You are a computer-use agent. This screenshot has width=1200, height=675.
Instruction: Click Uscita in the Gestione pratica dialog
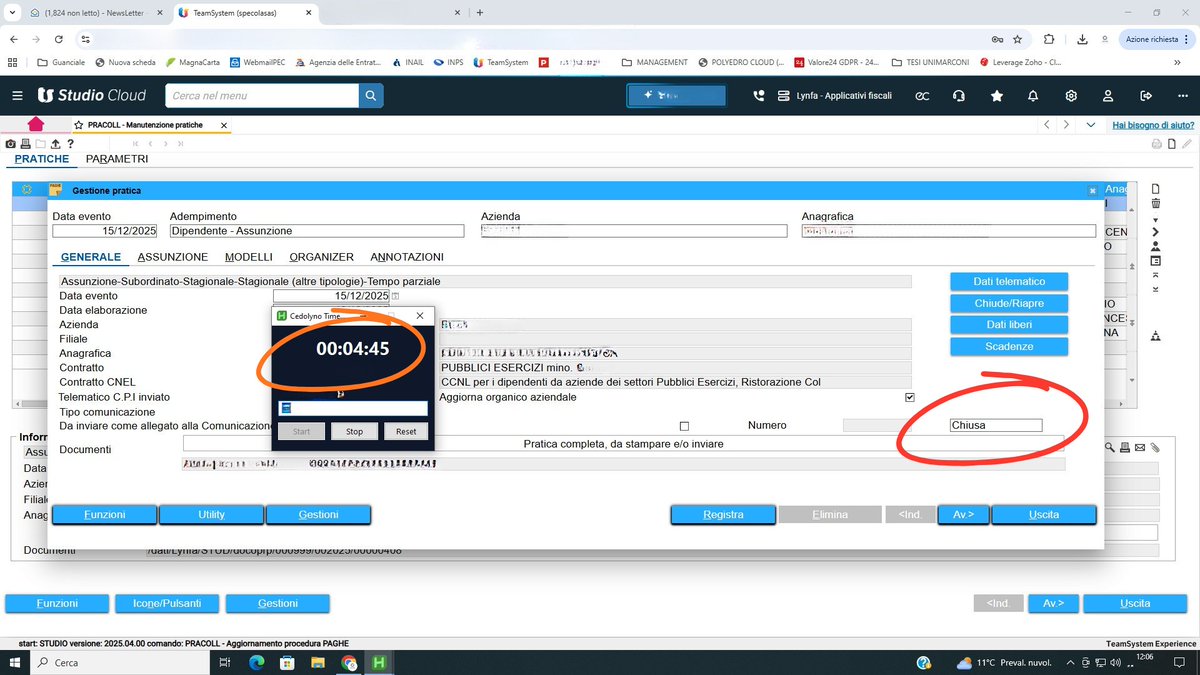click(1044, 514)
